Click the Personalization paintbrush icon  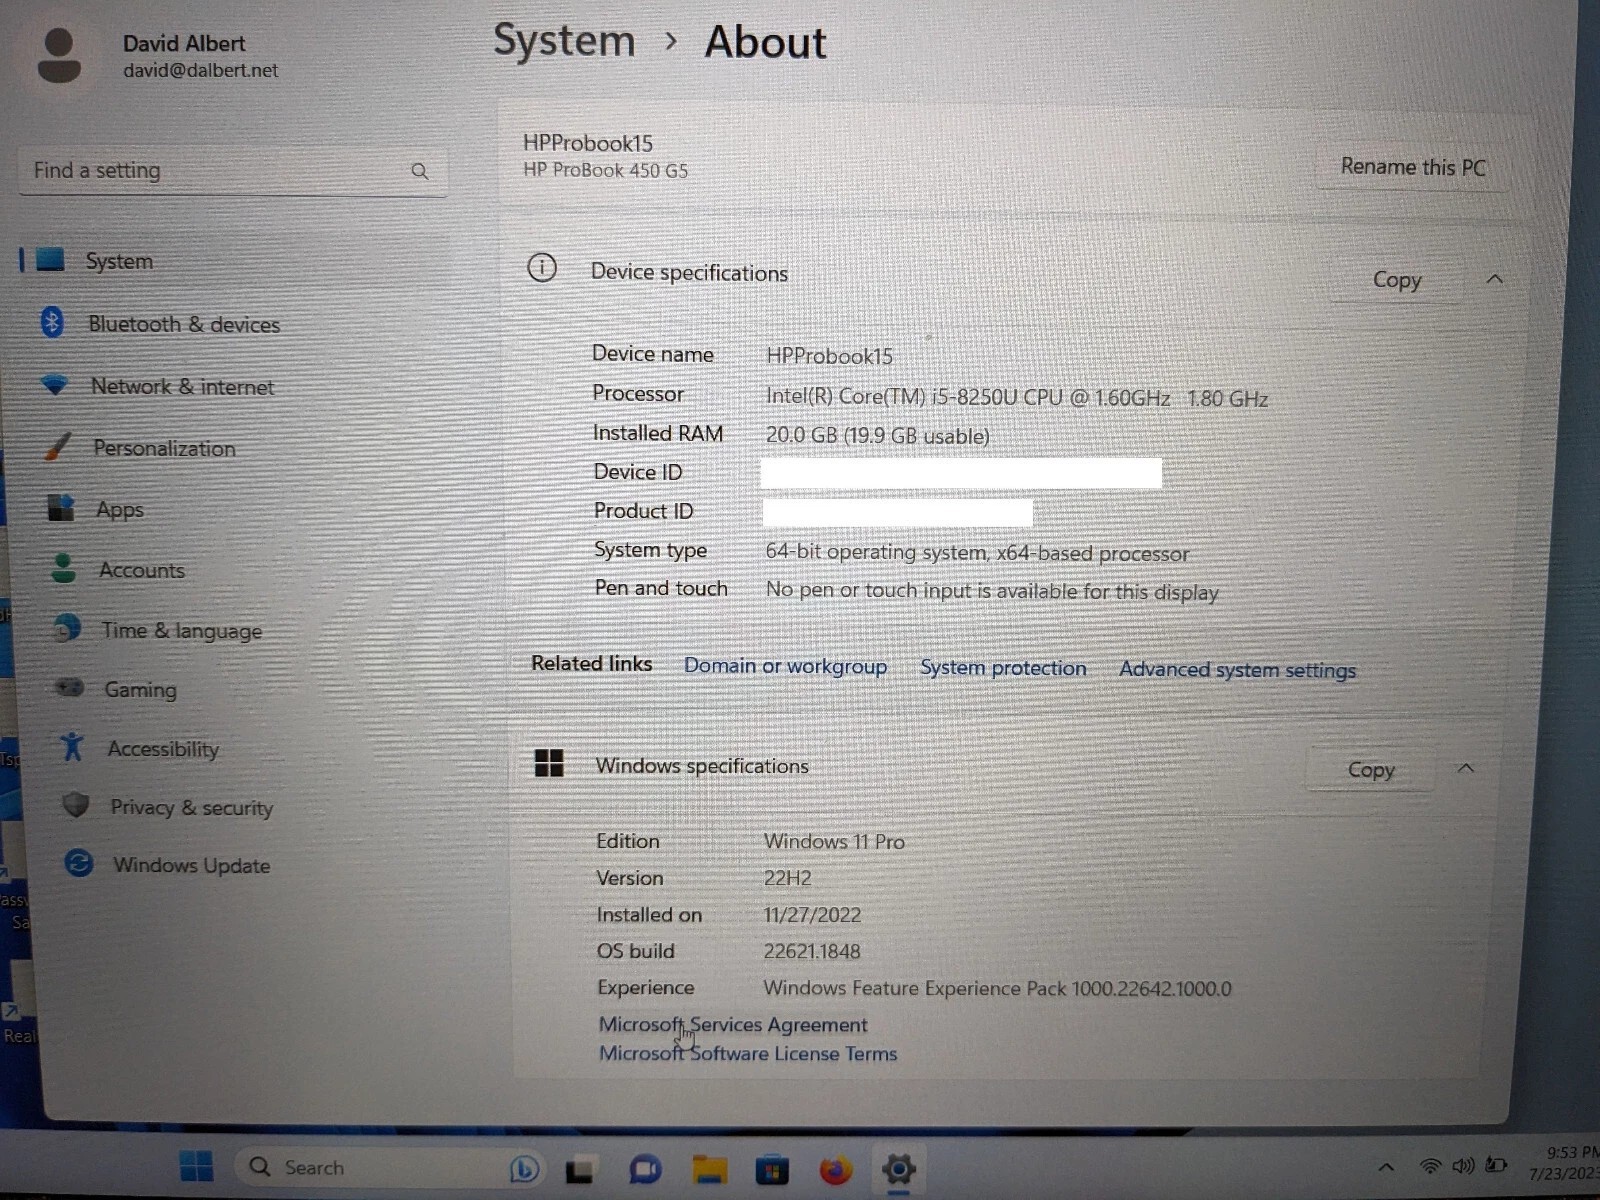(58, 446)
